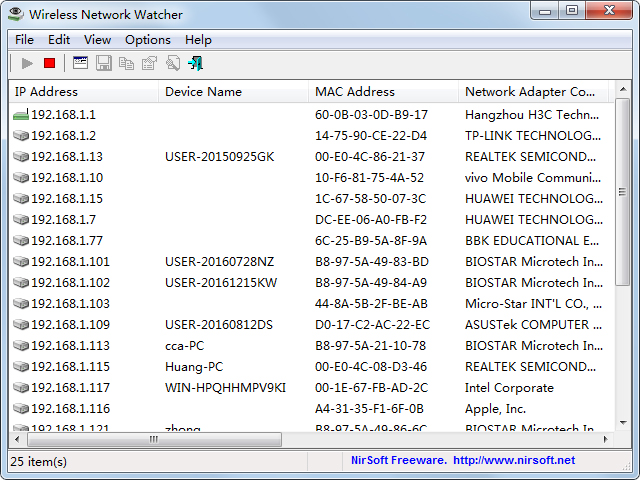
Task: Sort by the Device Name column header
Action: 233,91
